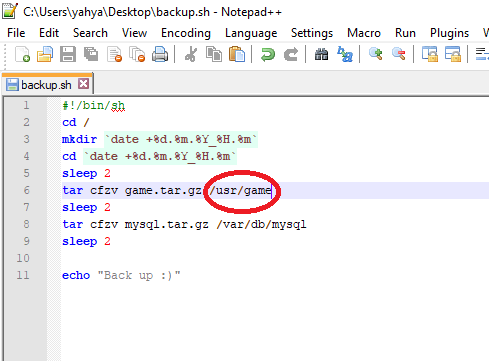
Task: Cut the selection with the scissors icon
Action: [x=191, y=54]
